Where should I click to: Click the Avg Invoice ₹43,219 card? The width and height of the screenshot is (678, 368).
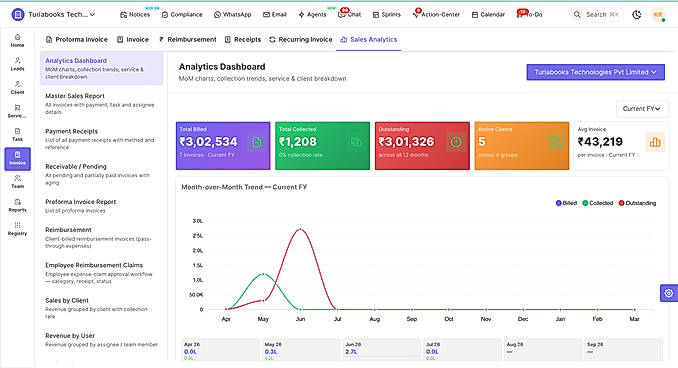click(621, 146)
